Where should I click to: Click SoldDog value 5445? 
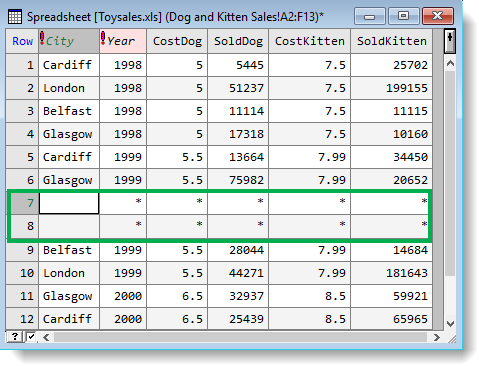pos(238,65)
